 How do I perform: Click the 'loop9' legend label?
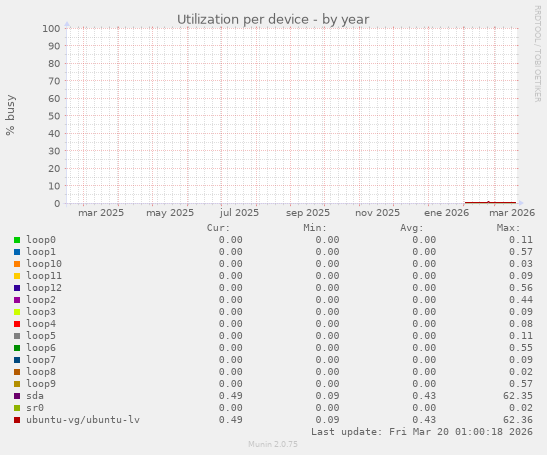point(41,384)
